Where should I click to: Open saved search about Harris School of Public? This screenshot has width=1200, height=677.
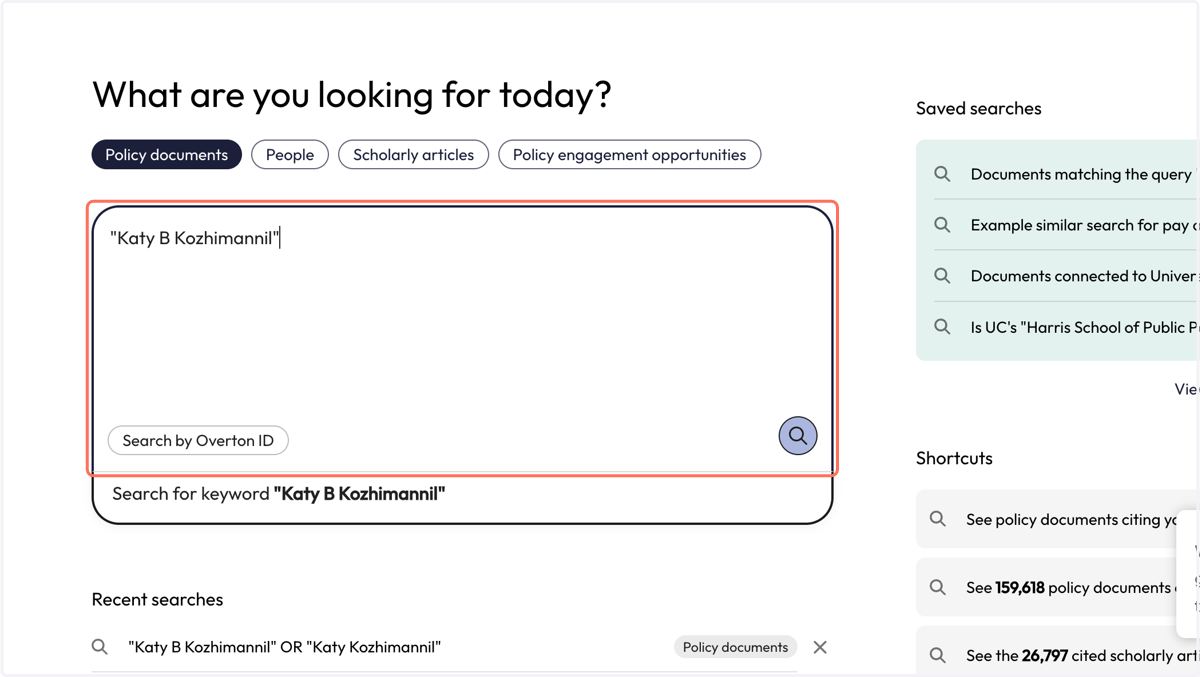(1065, 327)
